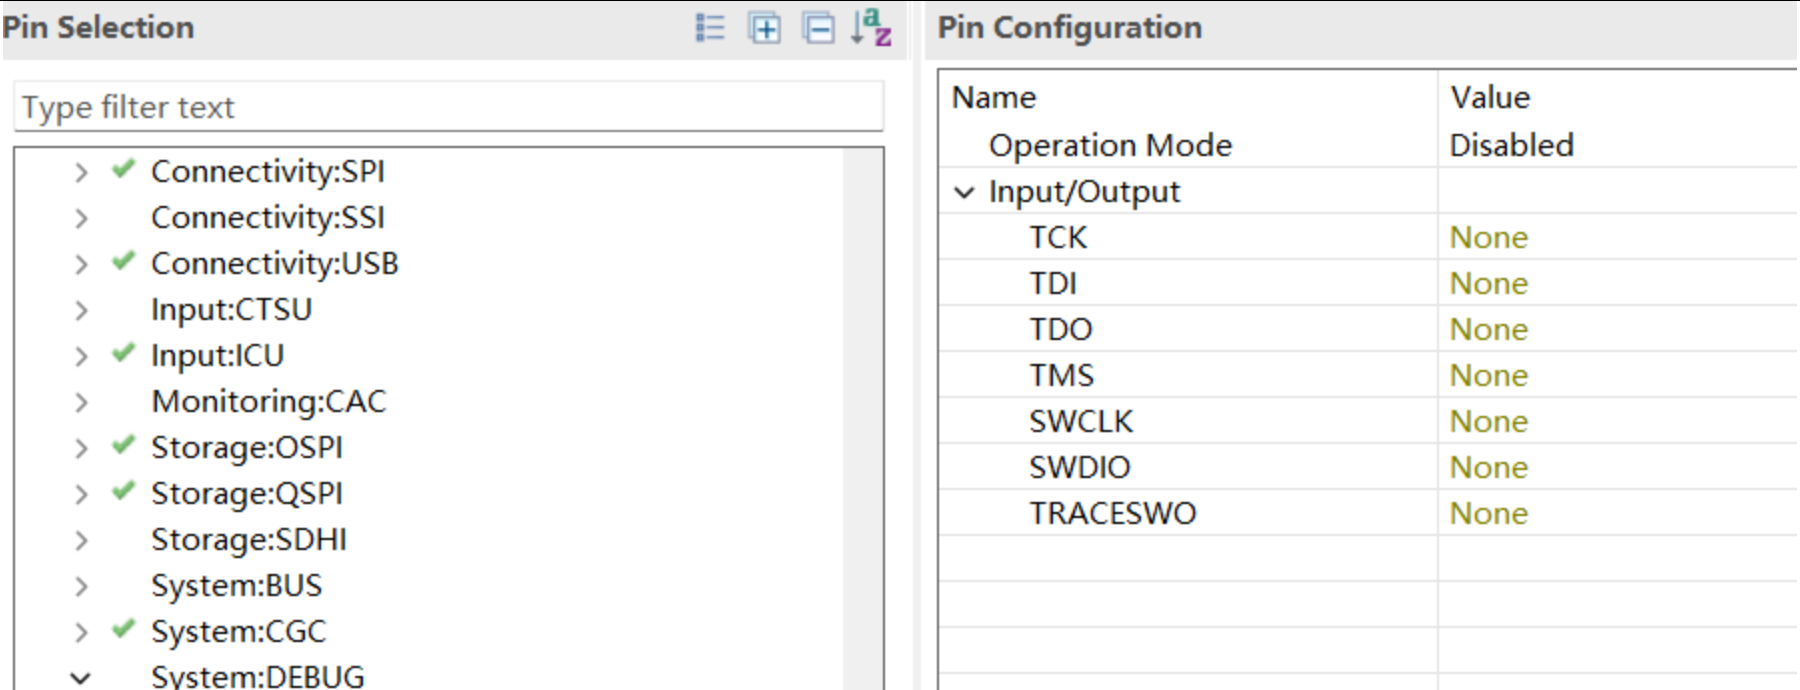Screen dimensions: 1800x690
Task: Click the green check beside Storage:OSPI
Action: pyautogui.click(x=123, y=446)
